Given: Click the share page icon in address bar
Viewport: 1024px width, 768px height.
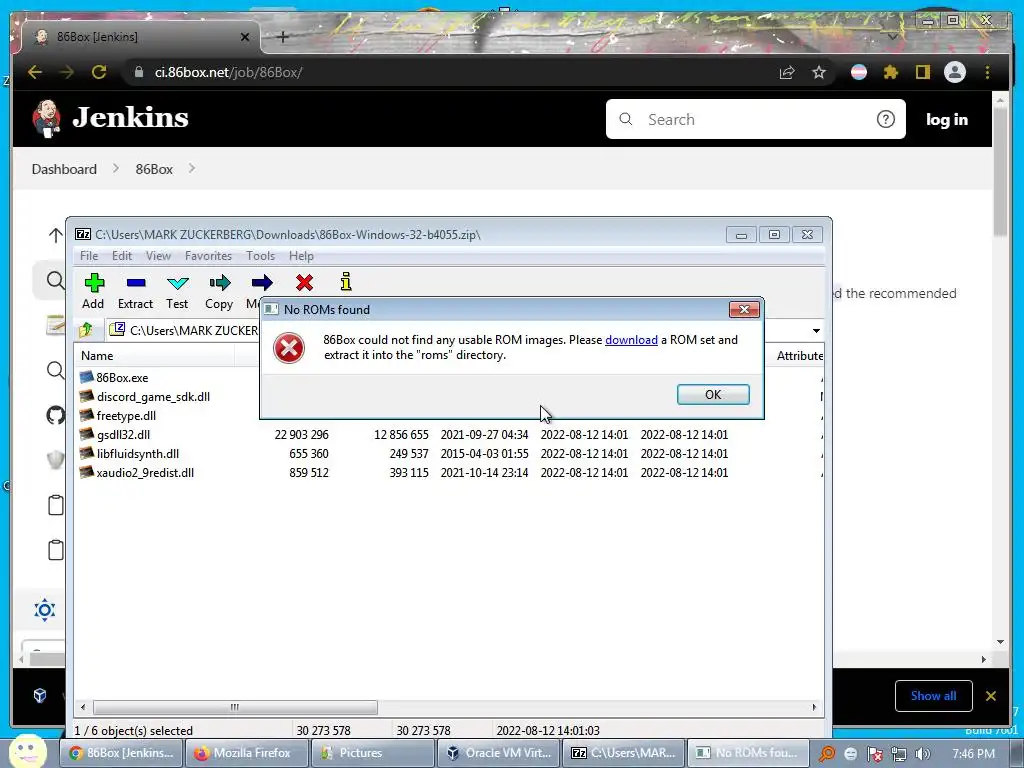Looking at the screenshot, I should [787, 72].
